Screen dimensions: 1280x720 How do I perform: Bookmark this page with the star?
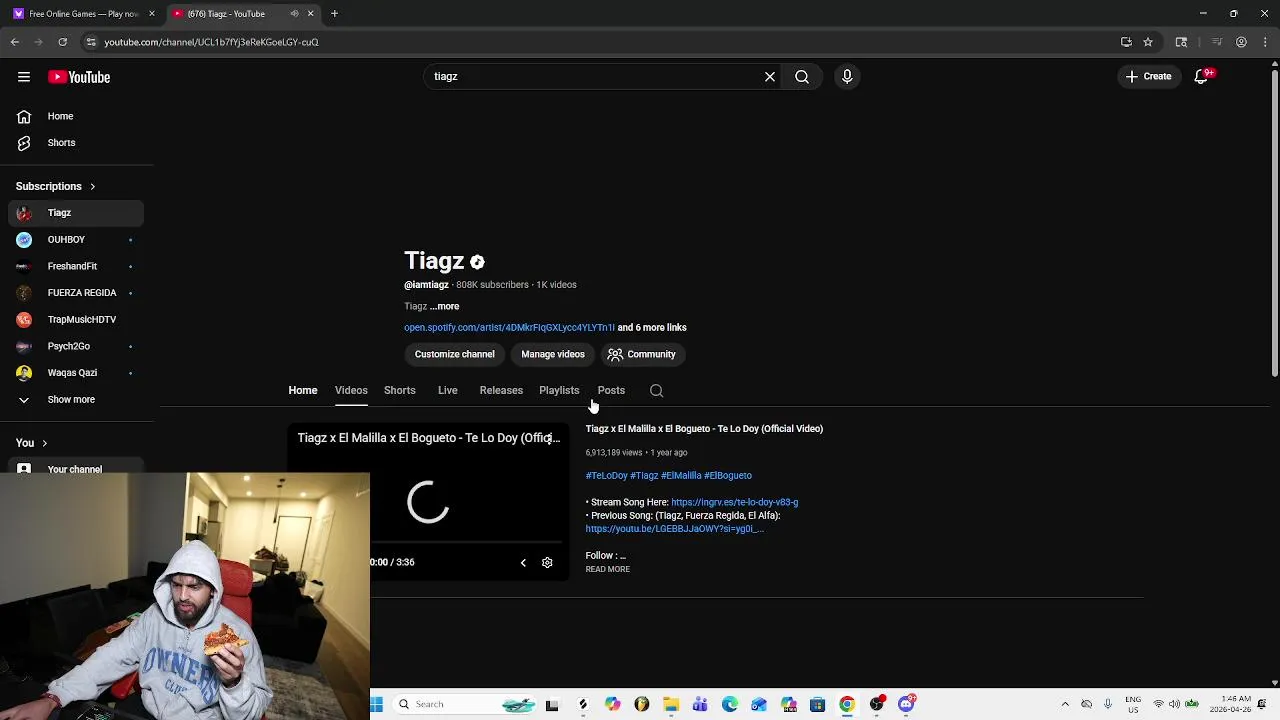[1148, 42]
